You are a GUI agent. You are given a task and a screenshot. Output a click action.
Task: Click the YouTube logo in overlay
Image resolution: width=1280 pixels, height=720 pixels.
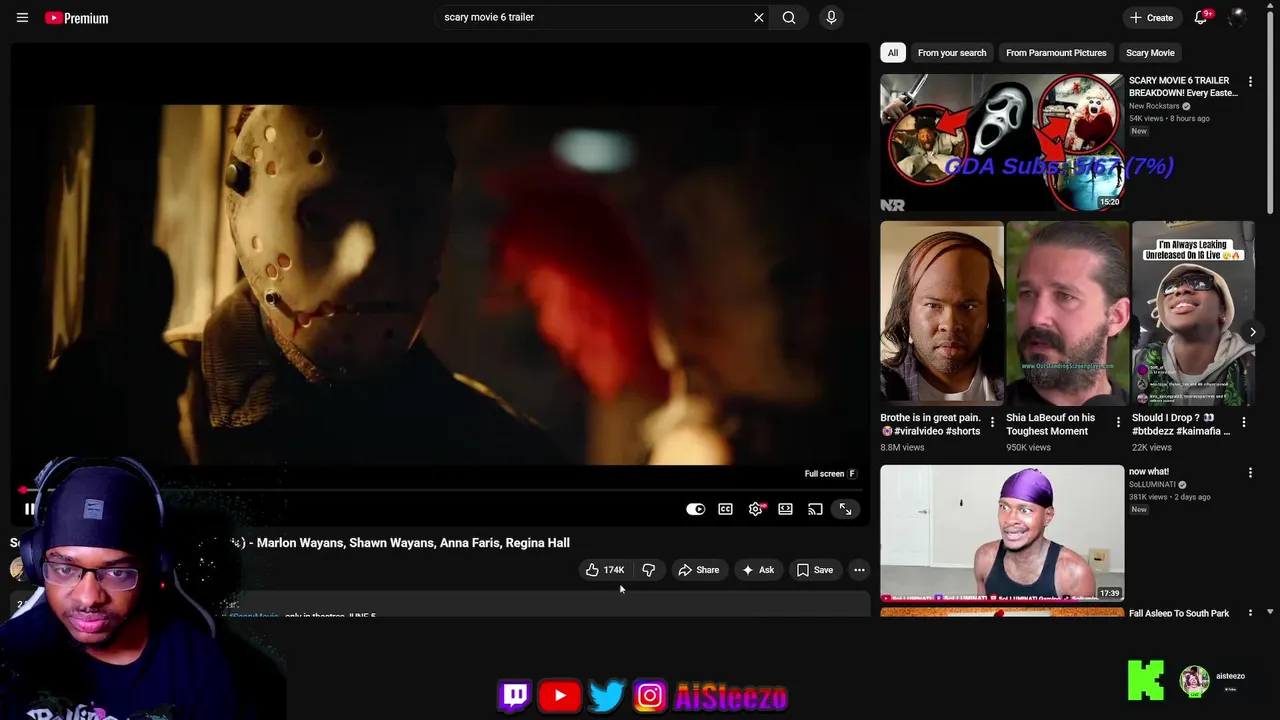click(560, 696)
